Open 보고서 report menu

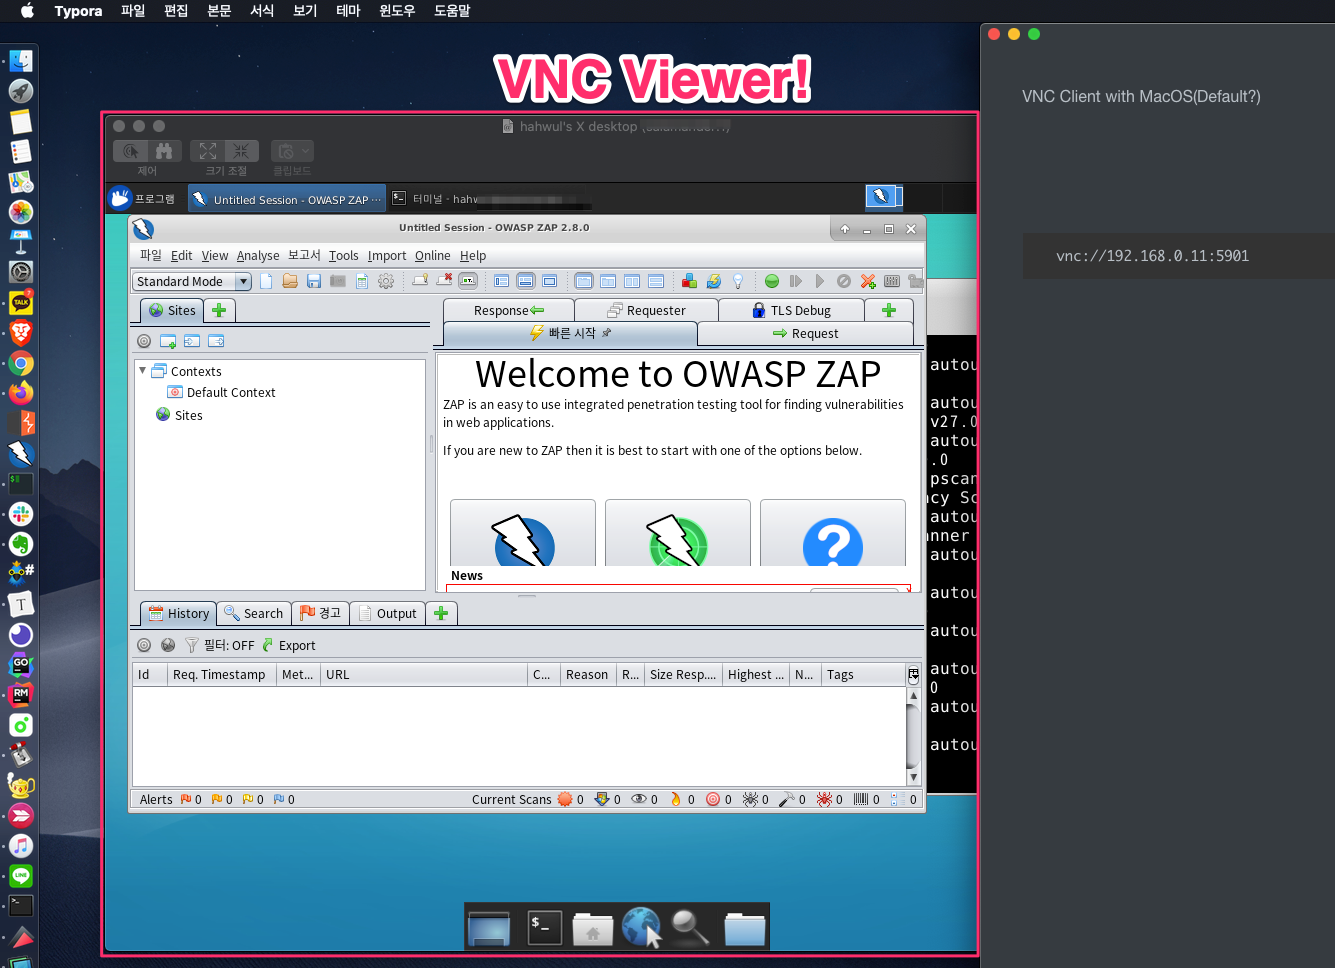click(x=304, y=255)
